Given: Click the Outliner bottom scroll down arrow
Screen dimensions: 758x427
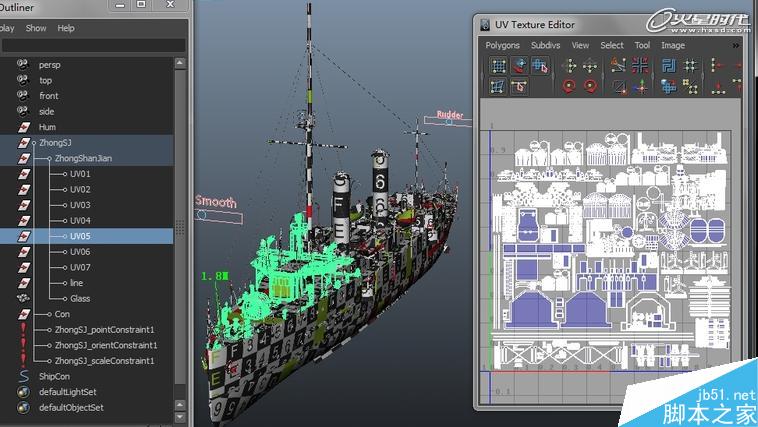Looking at the screenshot, I should click(180, 416).
